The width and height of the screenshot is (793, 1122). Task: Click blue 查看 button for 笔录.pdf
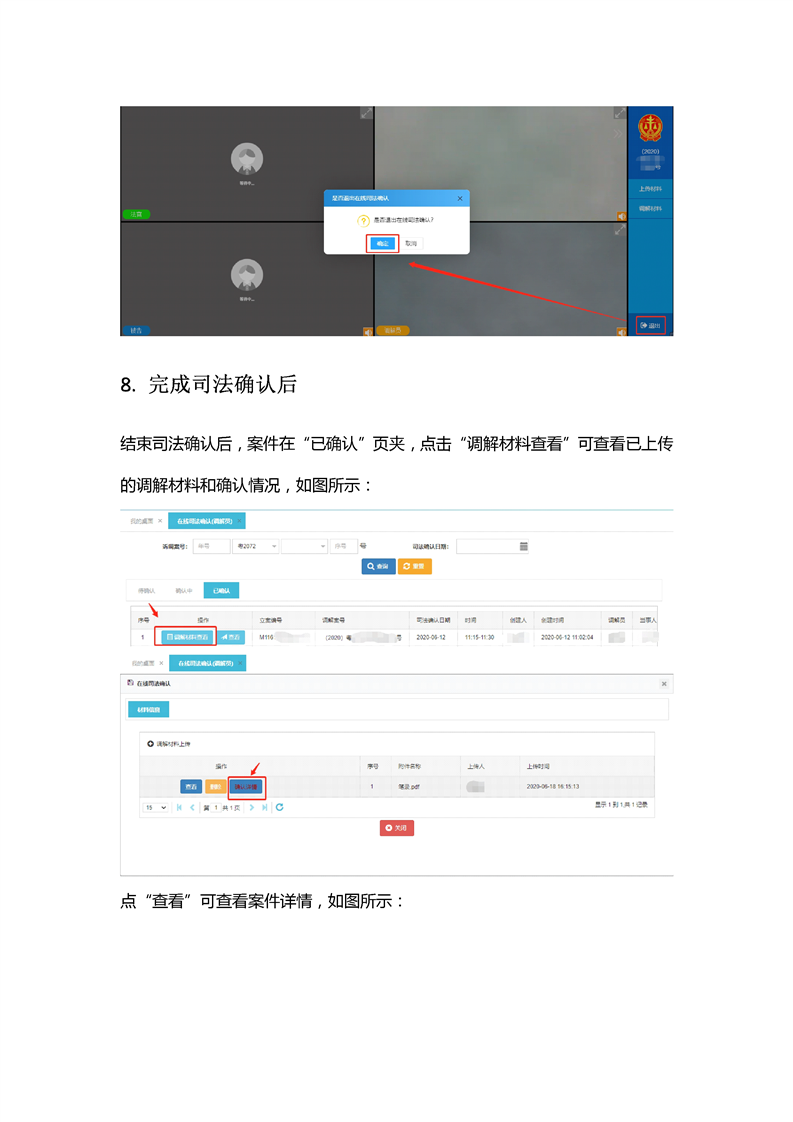point(190,787)
